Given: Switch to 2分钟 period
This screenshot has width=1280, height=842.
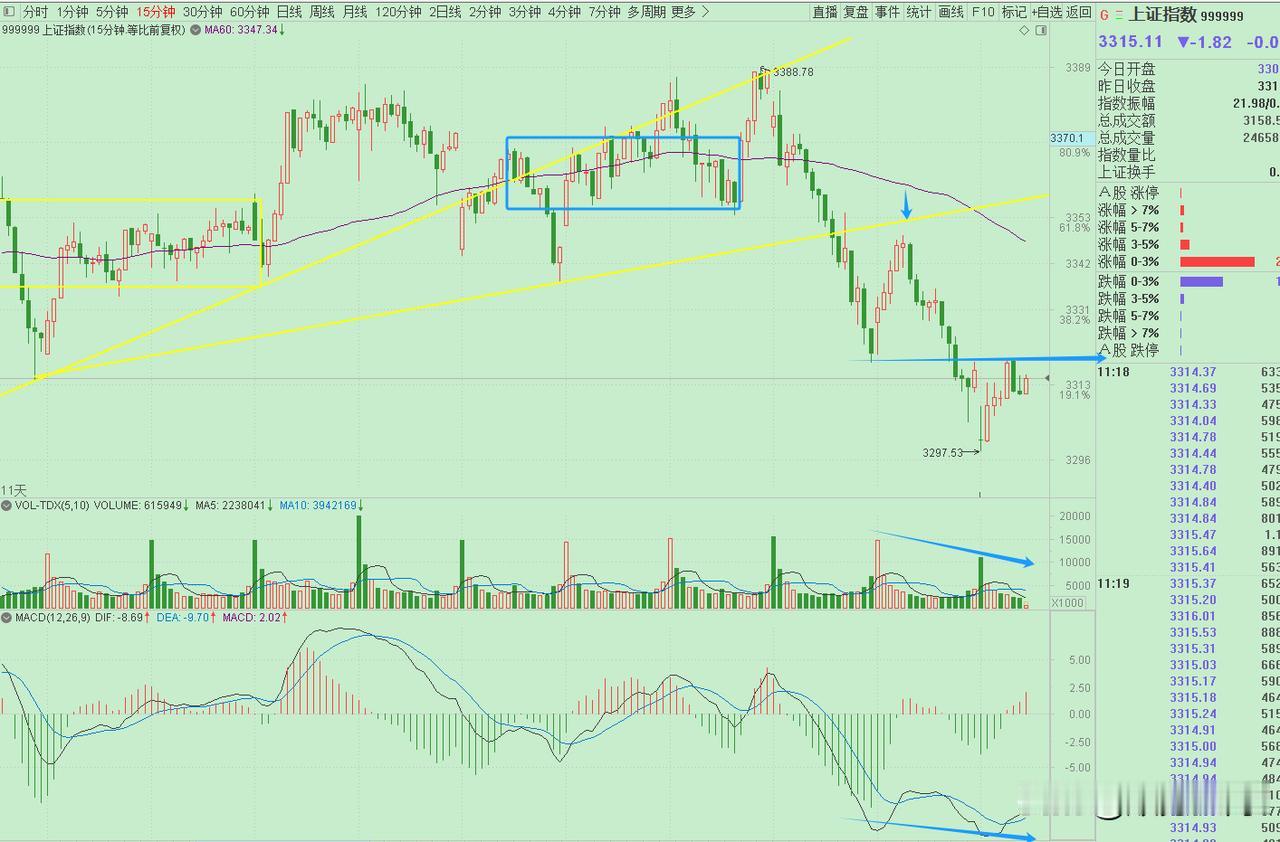Looking at the screenshot, I should tap(484, 12).
